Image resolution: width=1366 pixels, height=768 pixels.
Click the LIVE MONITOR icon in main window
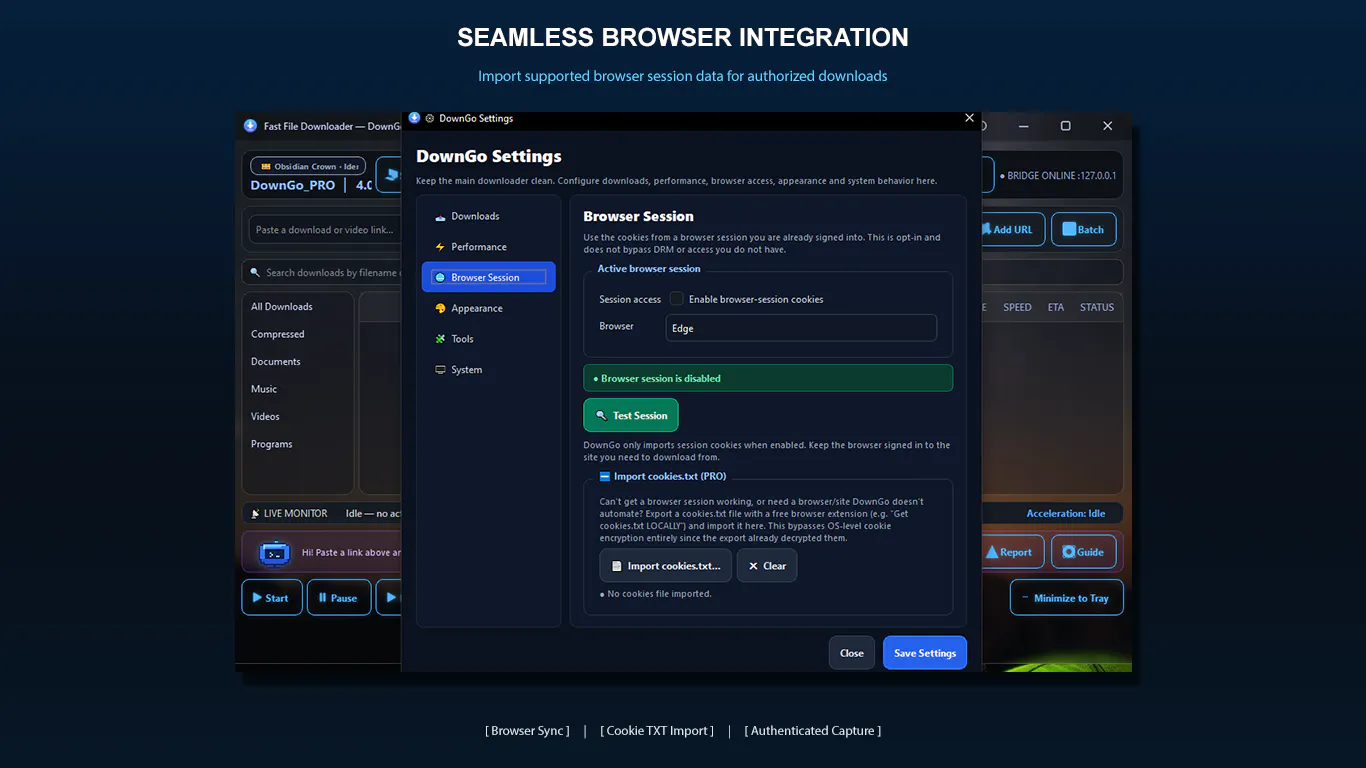pos(256,514)
